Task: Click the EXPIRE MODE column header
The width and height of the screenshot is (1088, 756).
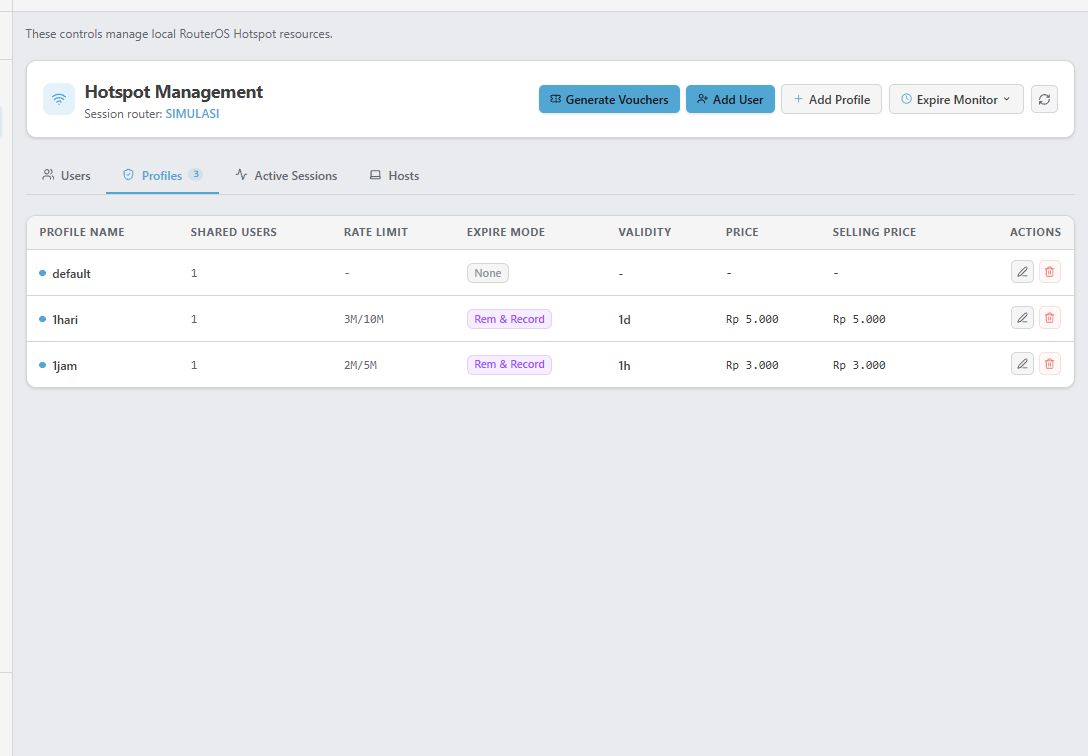Action: [506, 232]
